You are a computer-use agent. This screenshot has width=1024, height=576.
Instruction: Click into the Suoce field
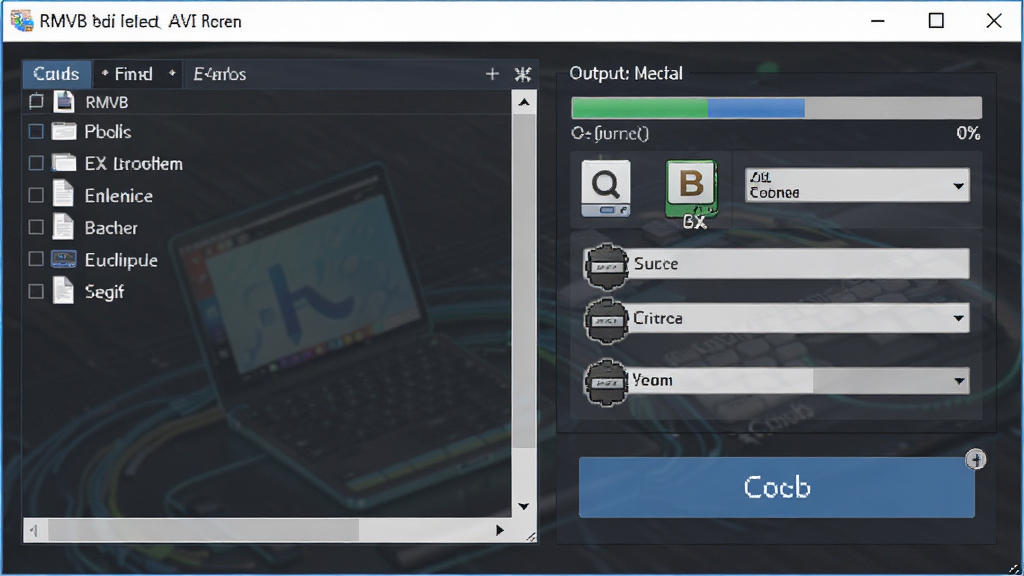798,264
